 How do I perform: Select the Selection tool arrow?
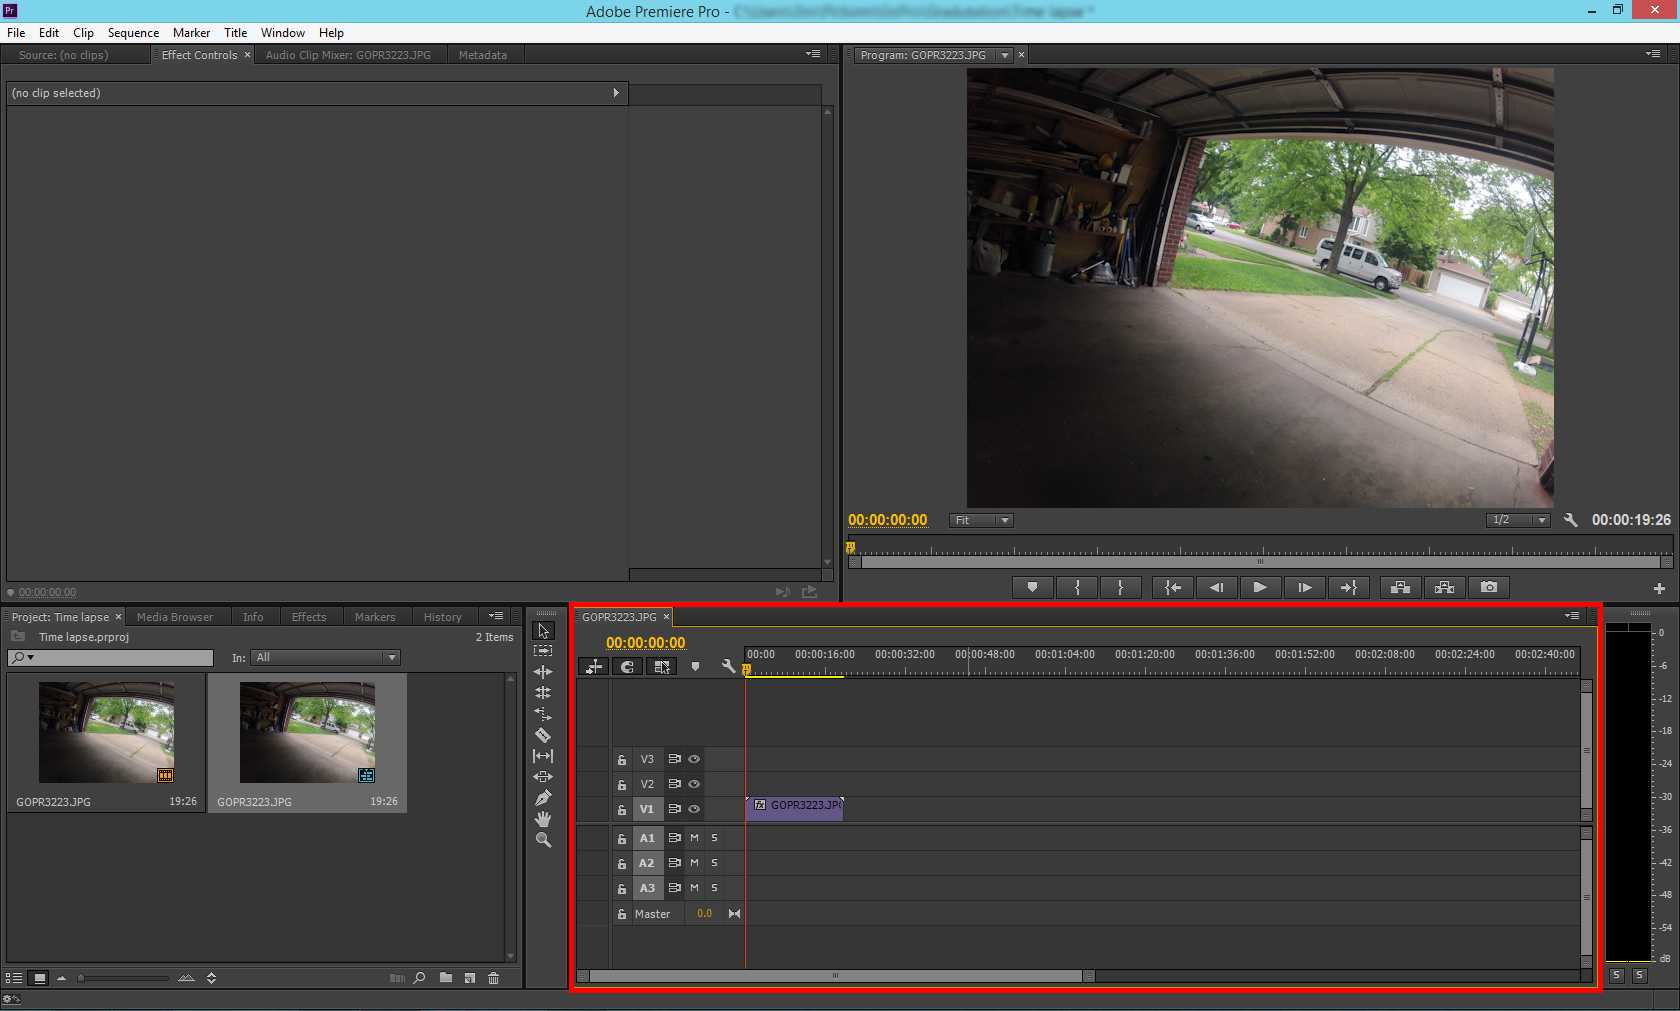coord(543,630)
